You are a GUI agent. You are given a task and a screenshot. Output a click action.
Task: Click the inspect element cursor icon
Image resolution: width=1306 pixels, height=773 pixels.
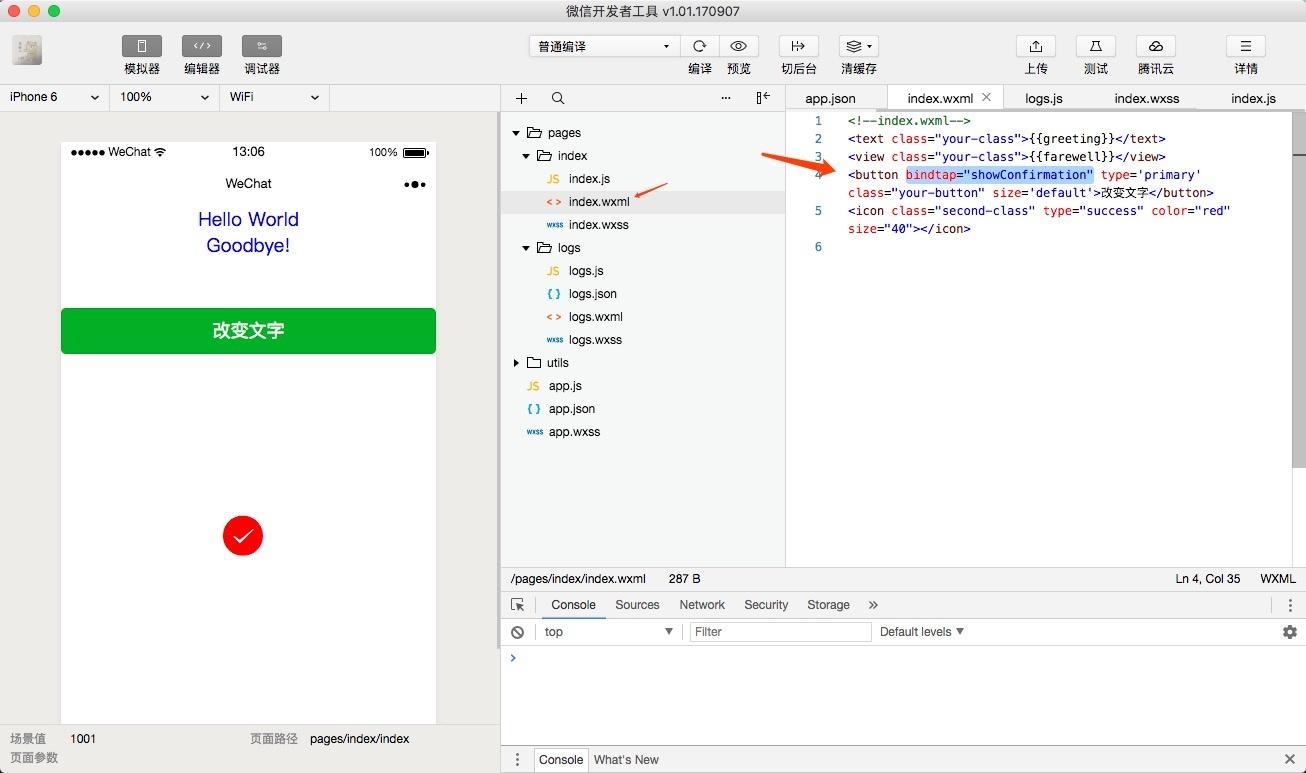tap(518, 605)
